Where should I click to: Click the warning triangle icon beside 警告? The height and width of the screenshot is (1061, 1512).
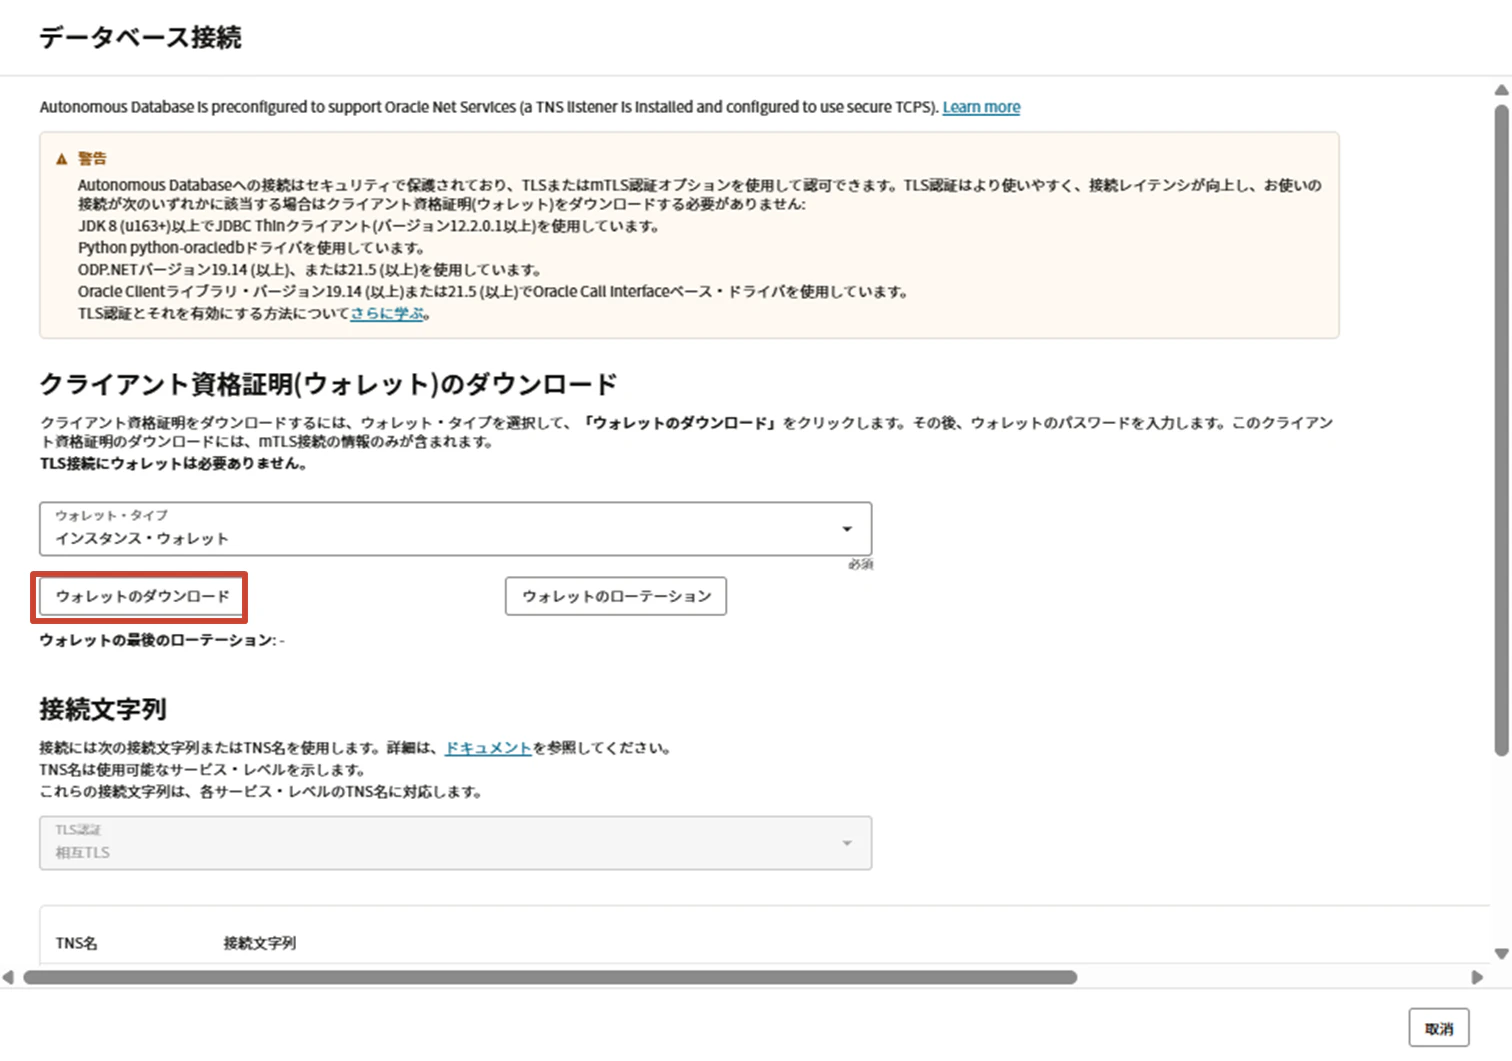[x=62, y=158]
